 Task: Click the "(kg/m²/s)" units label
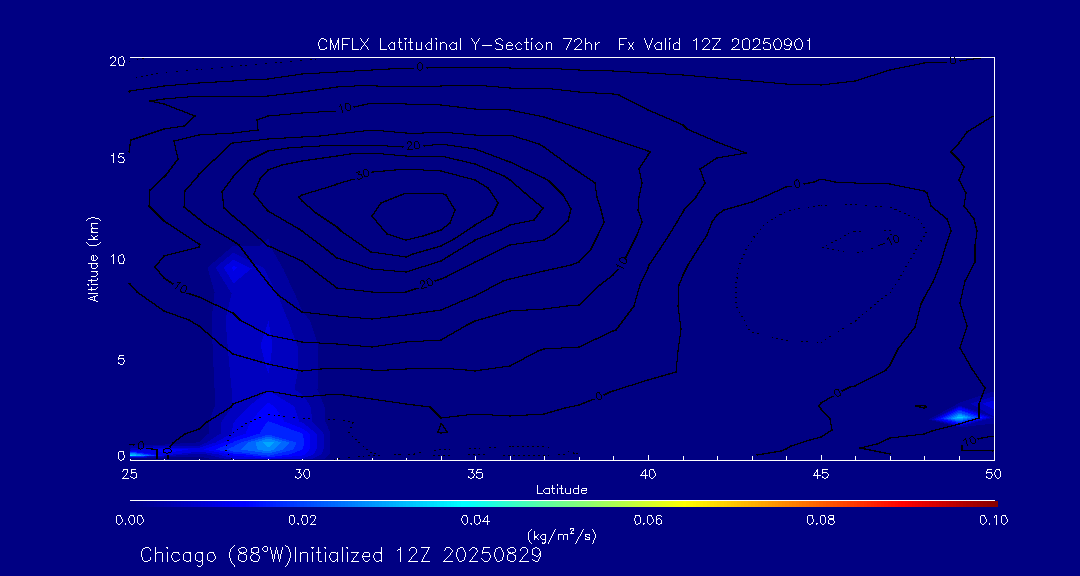pos(562,535)
